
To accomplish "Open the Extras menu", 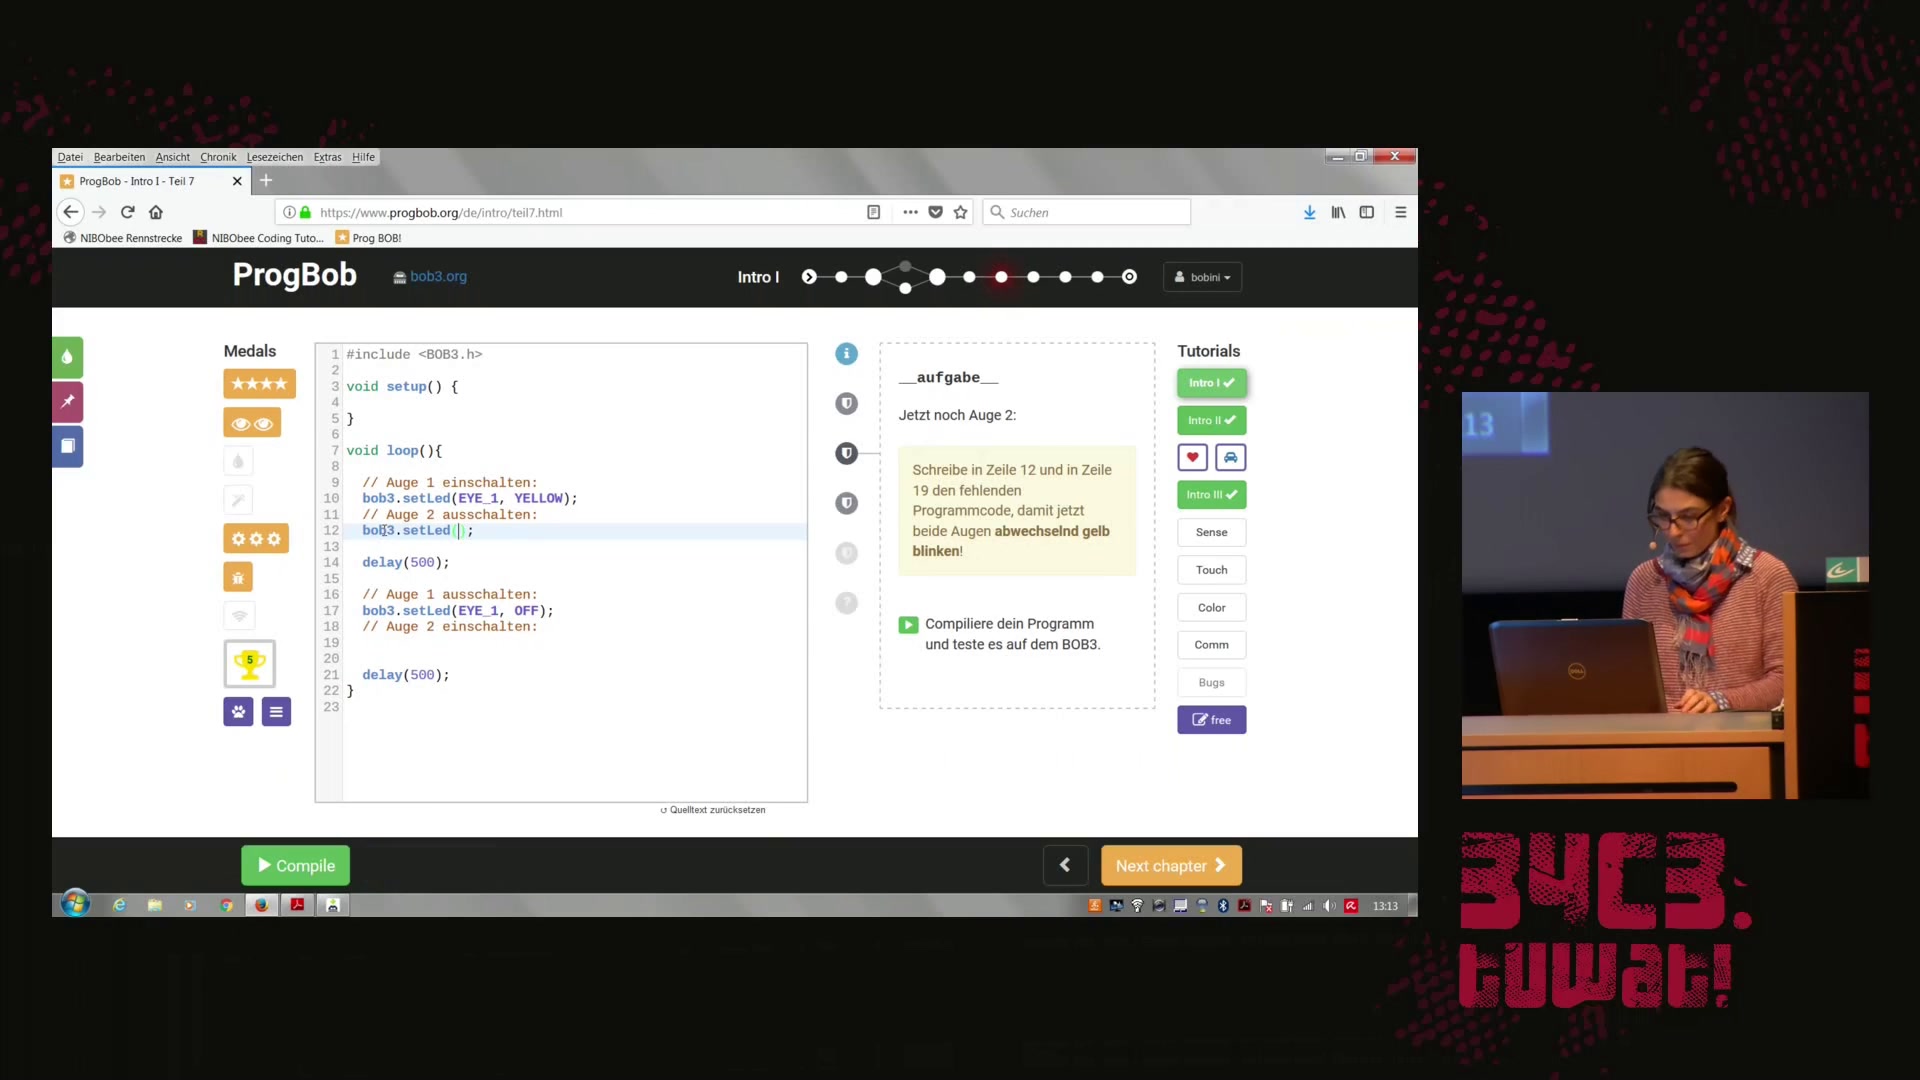I will tap(327, 157).
